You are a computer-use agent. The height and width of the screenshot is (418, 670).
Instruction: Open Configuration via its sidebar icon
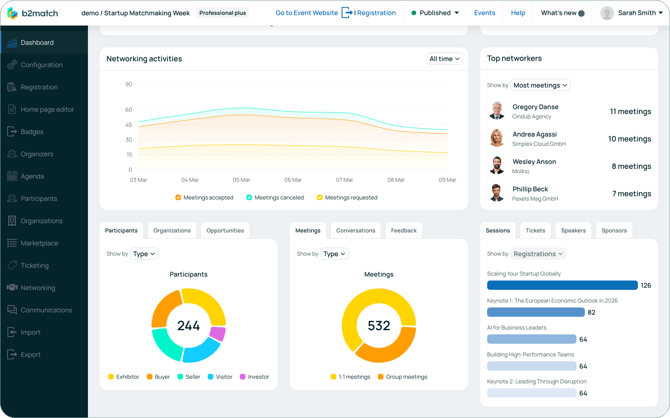point(12,65)
